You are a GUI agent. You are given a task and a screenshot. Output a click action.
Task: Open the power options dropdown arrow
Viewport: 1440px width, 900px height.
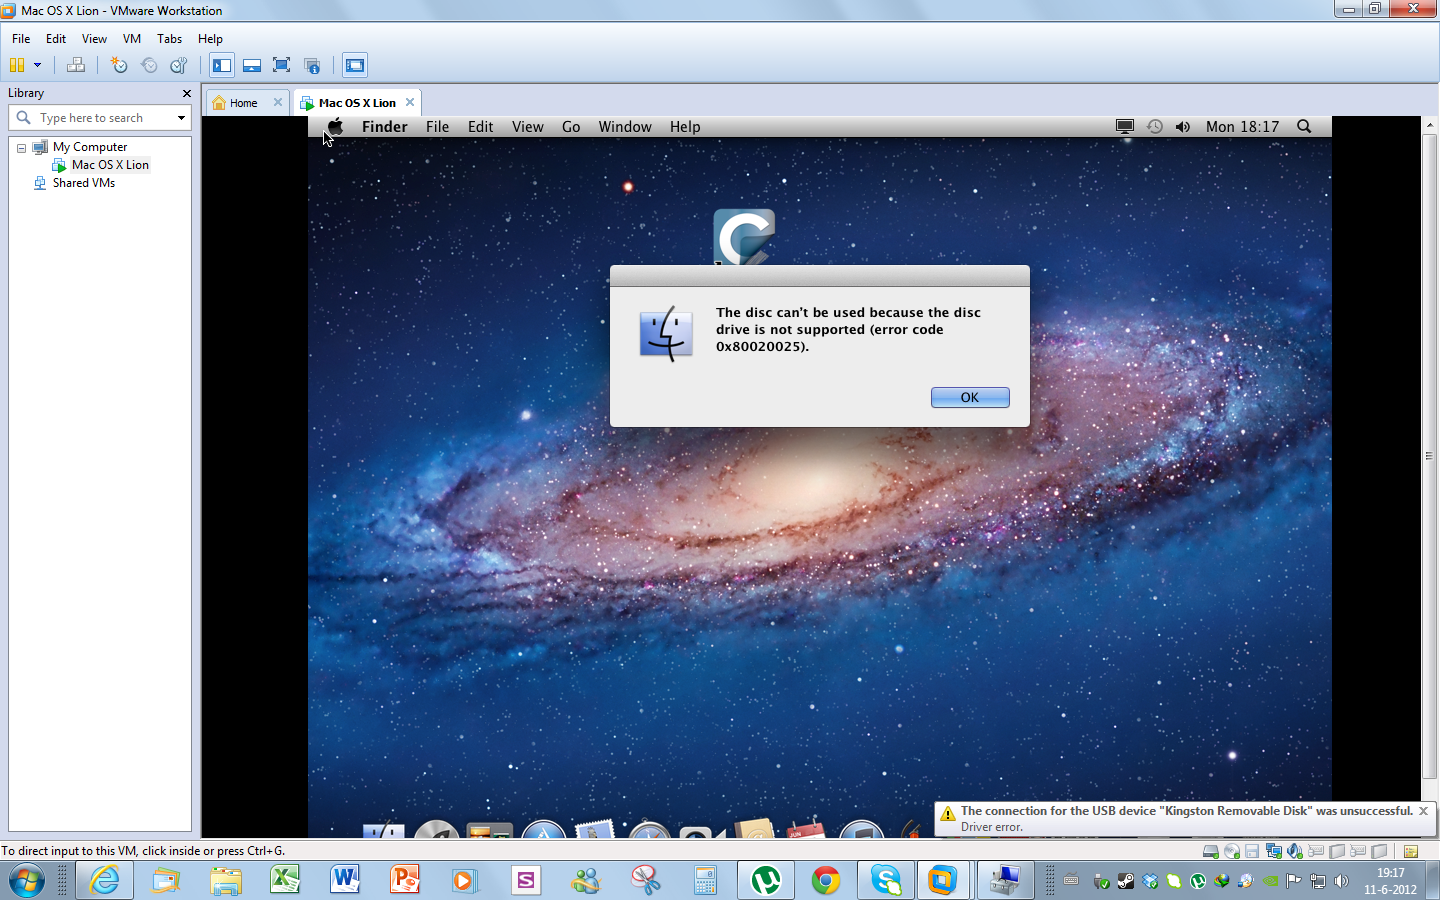(37, 65)
